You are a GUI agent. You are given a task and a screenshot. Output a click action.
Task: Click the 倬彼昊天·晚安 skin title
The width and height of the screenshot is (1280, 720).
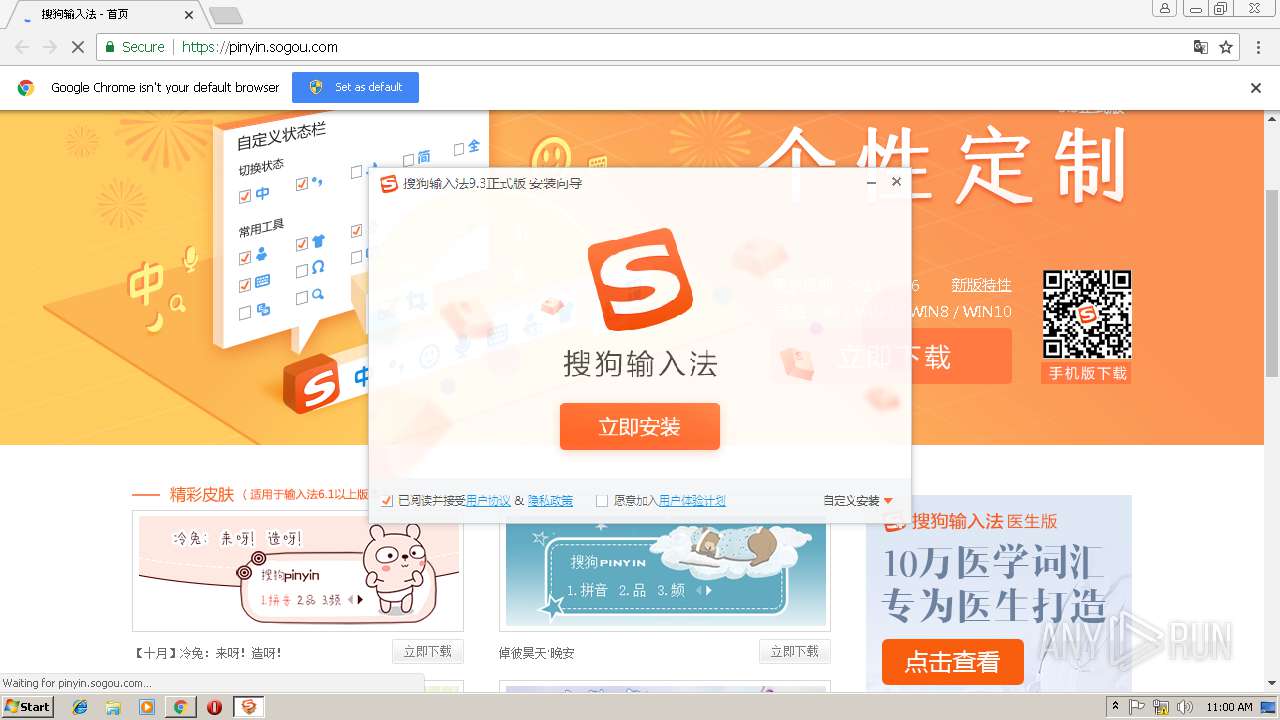pos(537,653)
